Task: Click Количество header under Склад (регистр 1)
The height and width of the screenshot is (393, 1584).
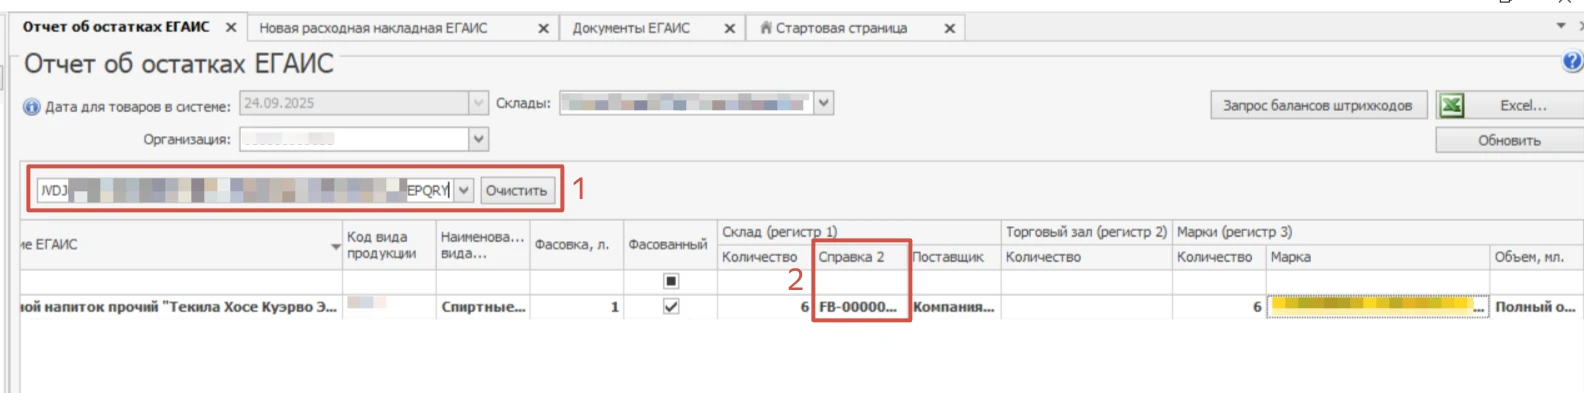Action: pyautogui.click(x=765, y=257)
